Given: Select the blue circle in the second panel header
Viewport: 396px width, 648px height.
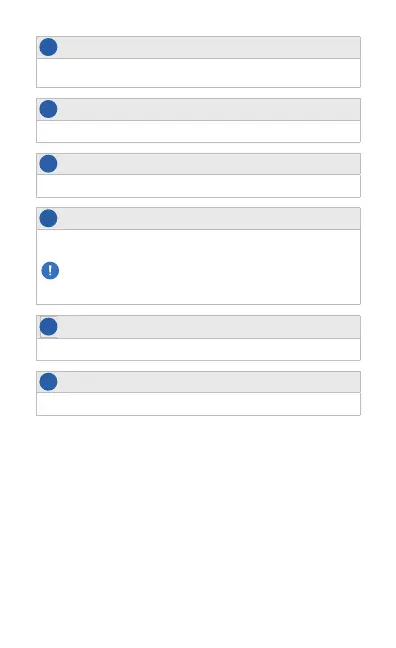Looking at the screenshot, I should coord(48,109).
